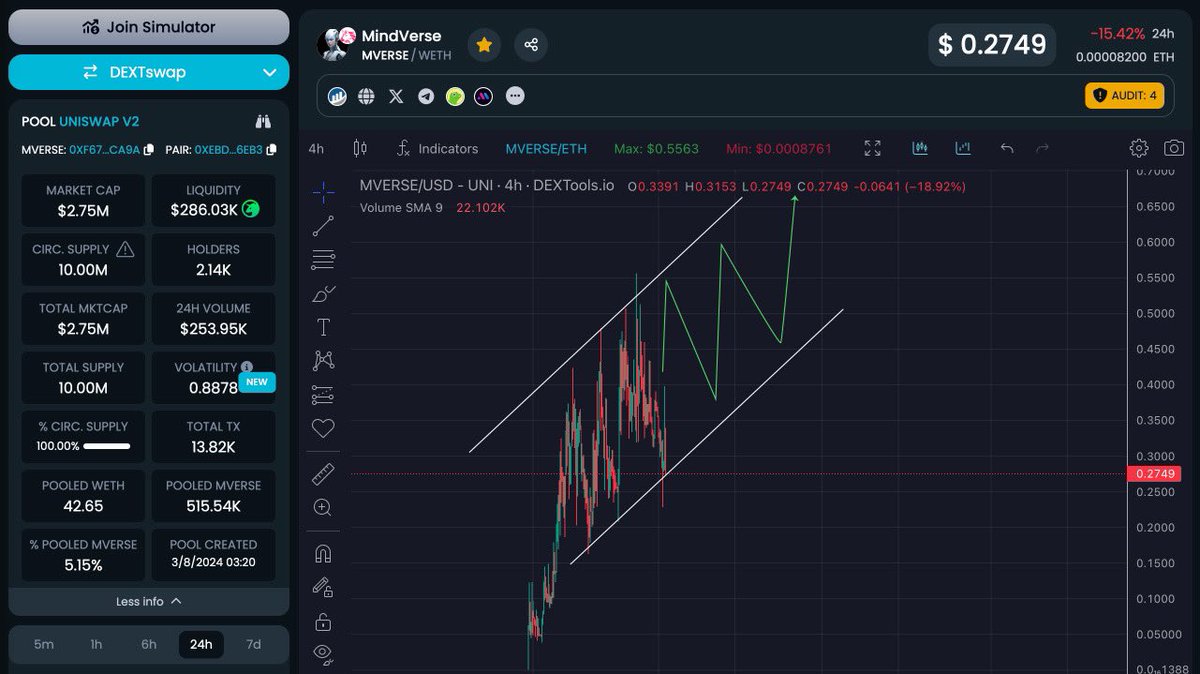Open the Indicators panel

click(437, 147)
